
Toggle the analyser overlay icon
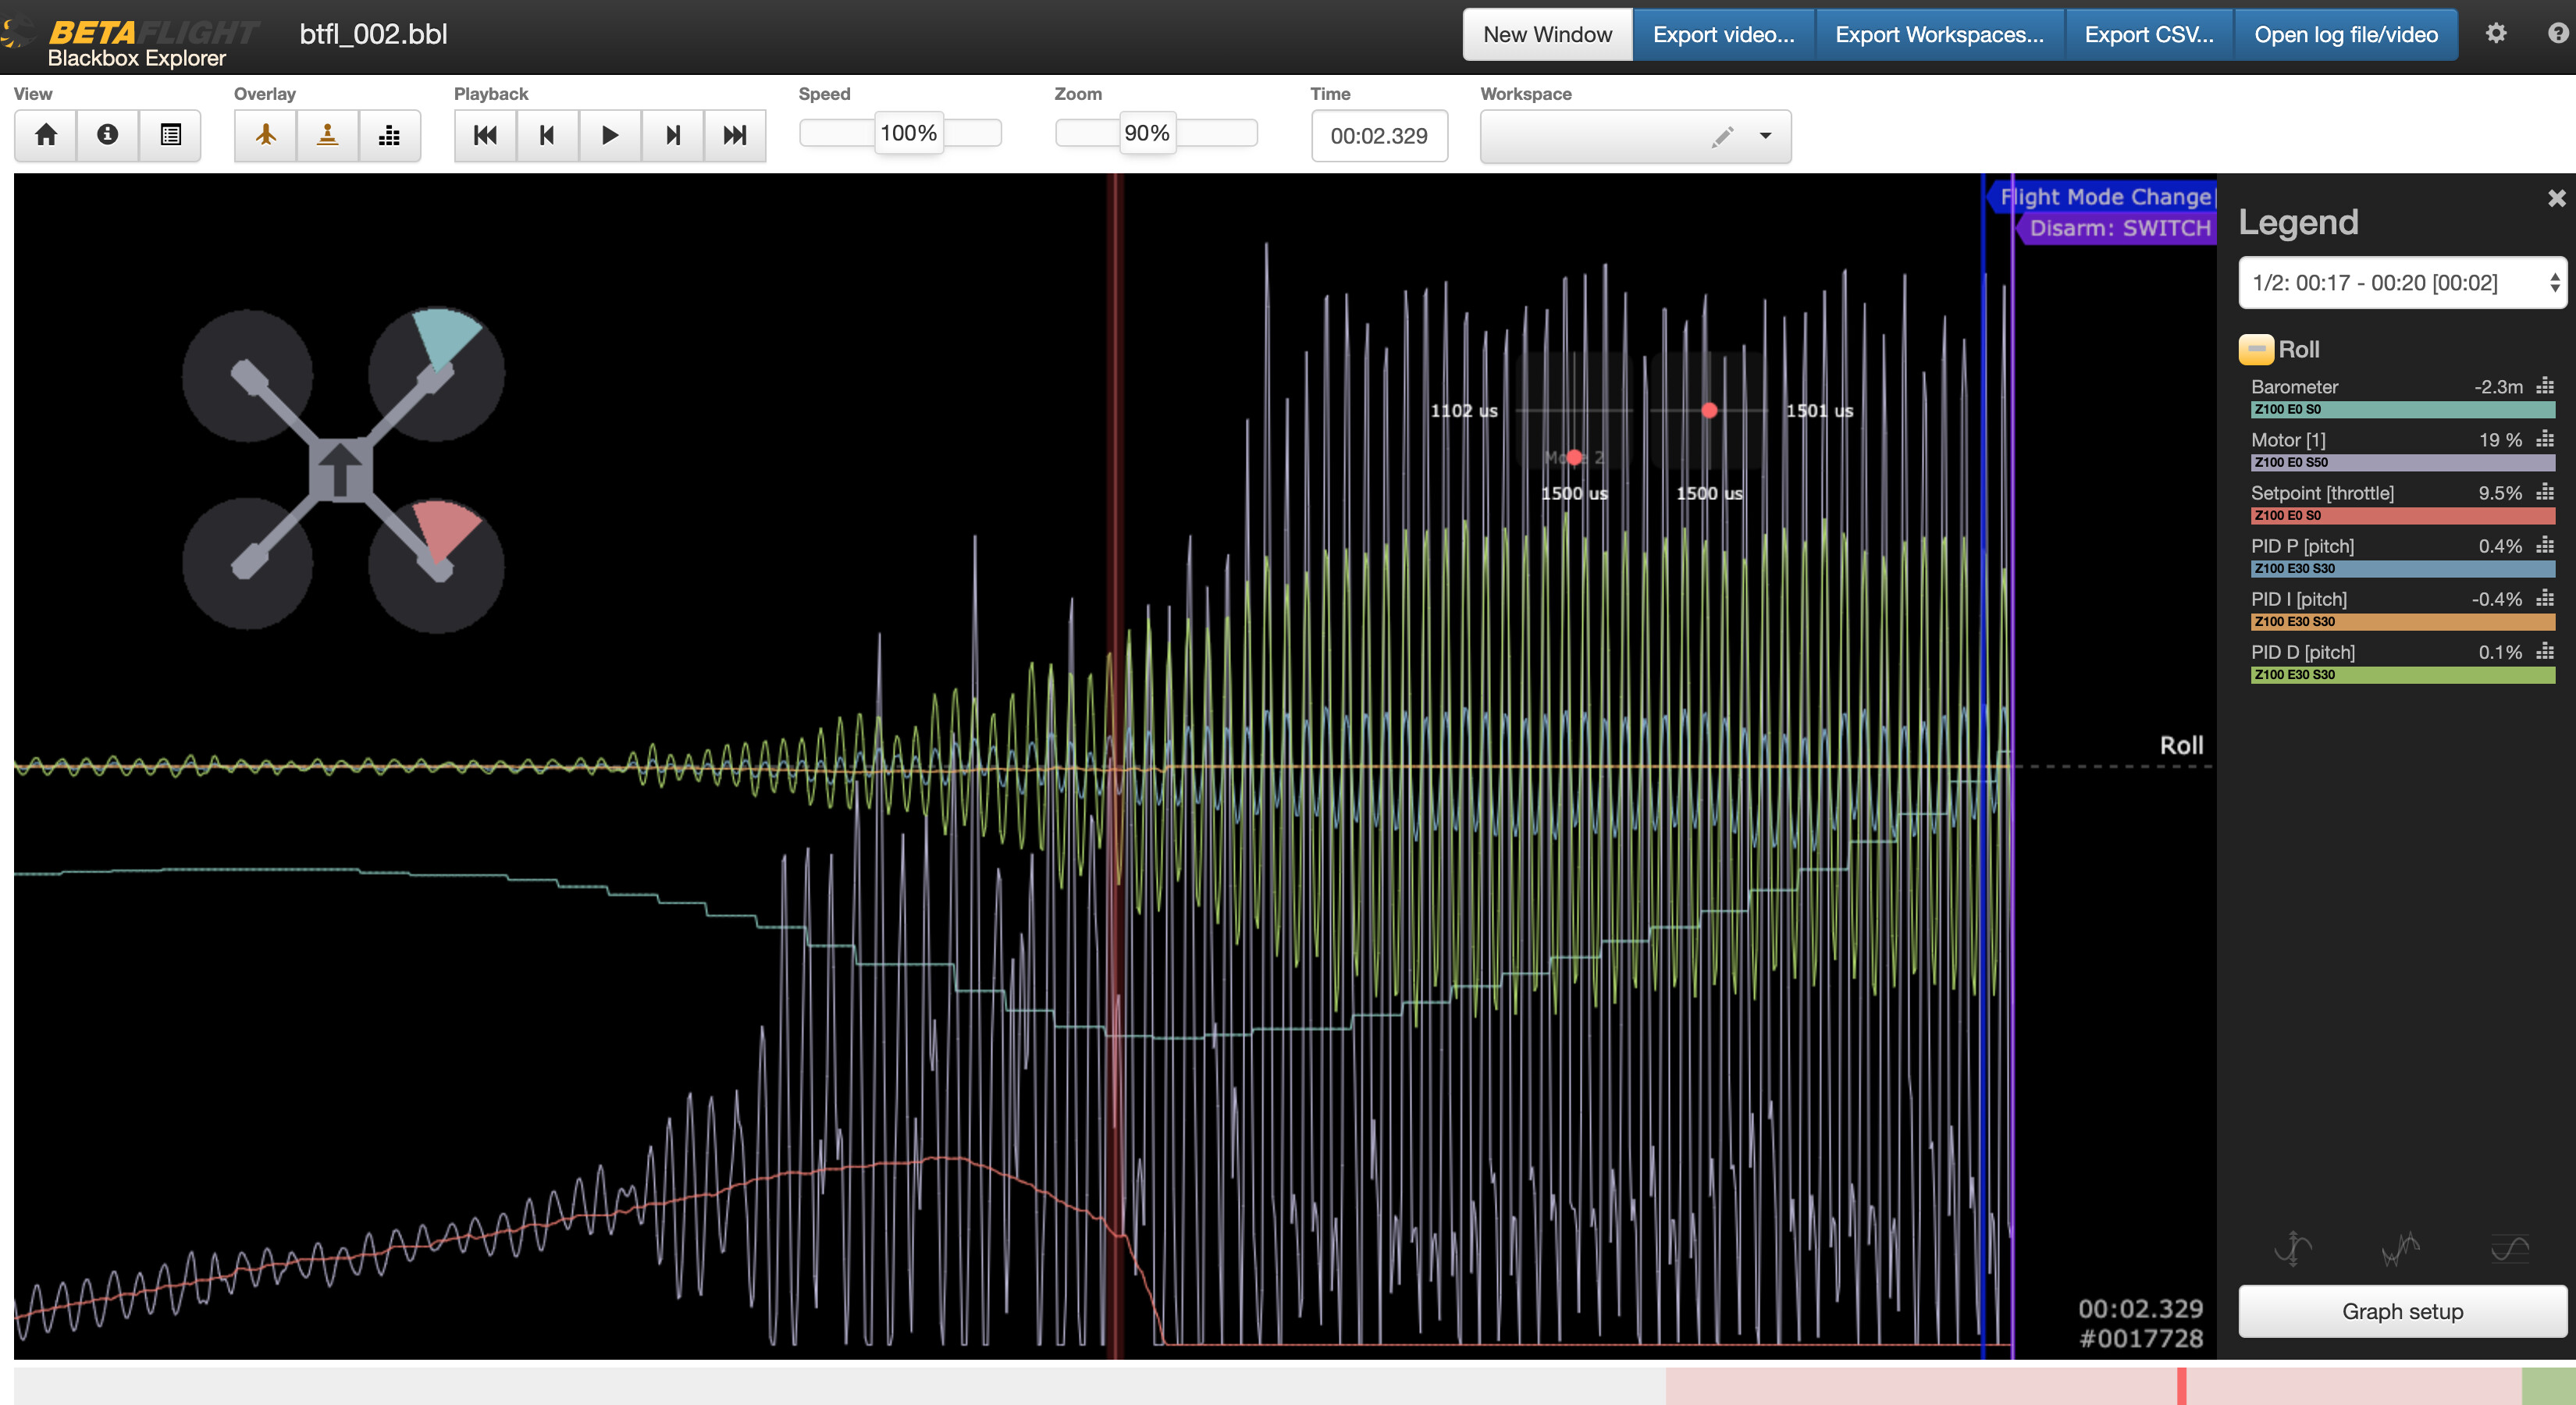pyautogui.click(x=389, y=135)
